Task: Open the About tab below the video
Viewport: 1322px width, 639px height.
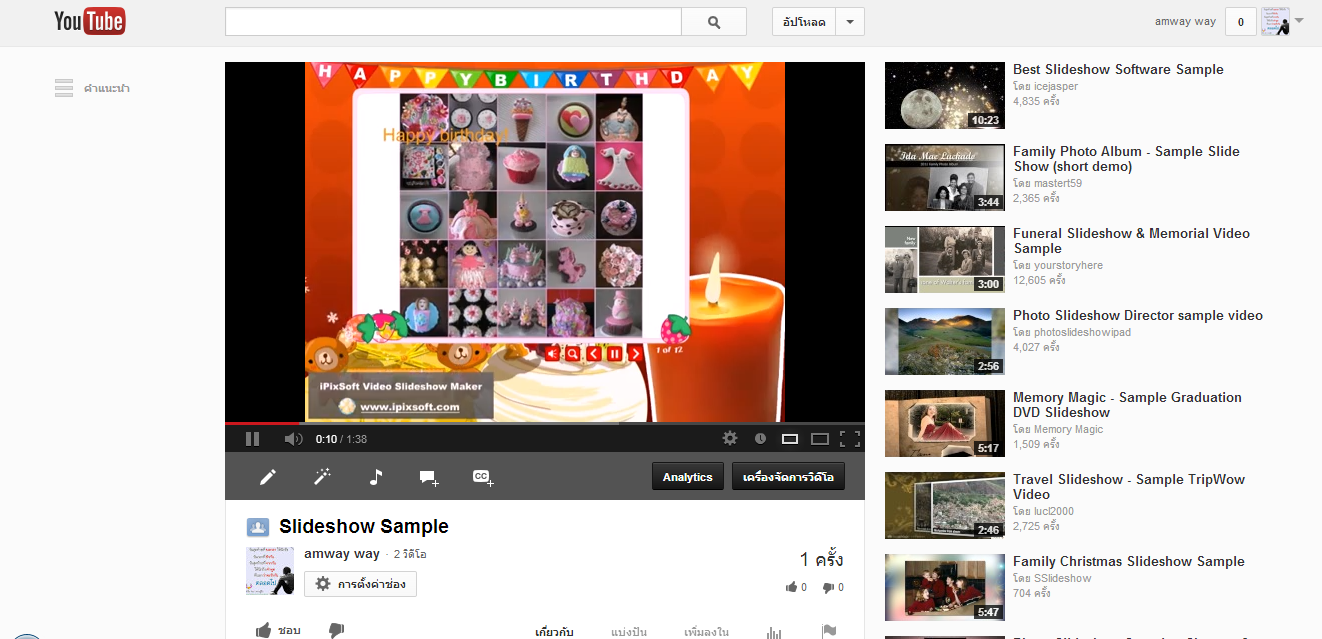Action: click(x=555, y=632)
